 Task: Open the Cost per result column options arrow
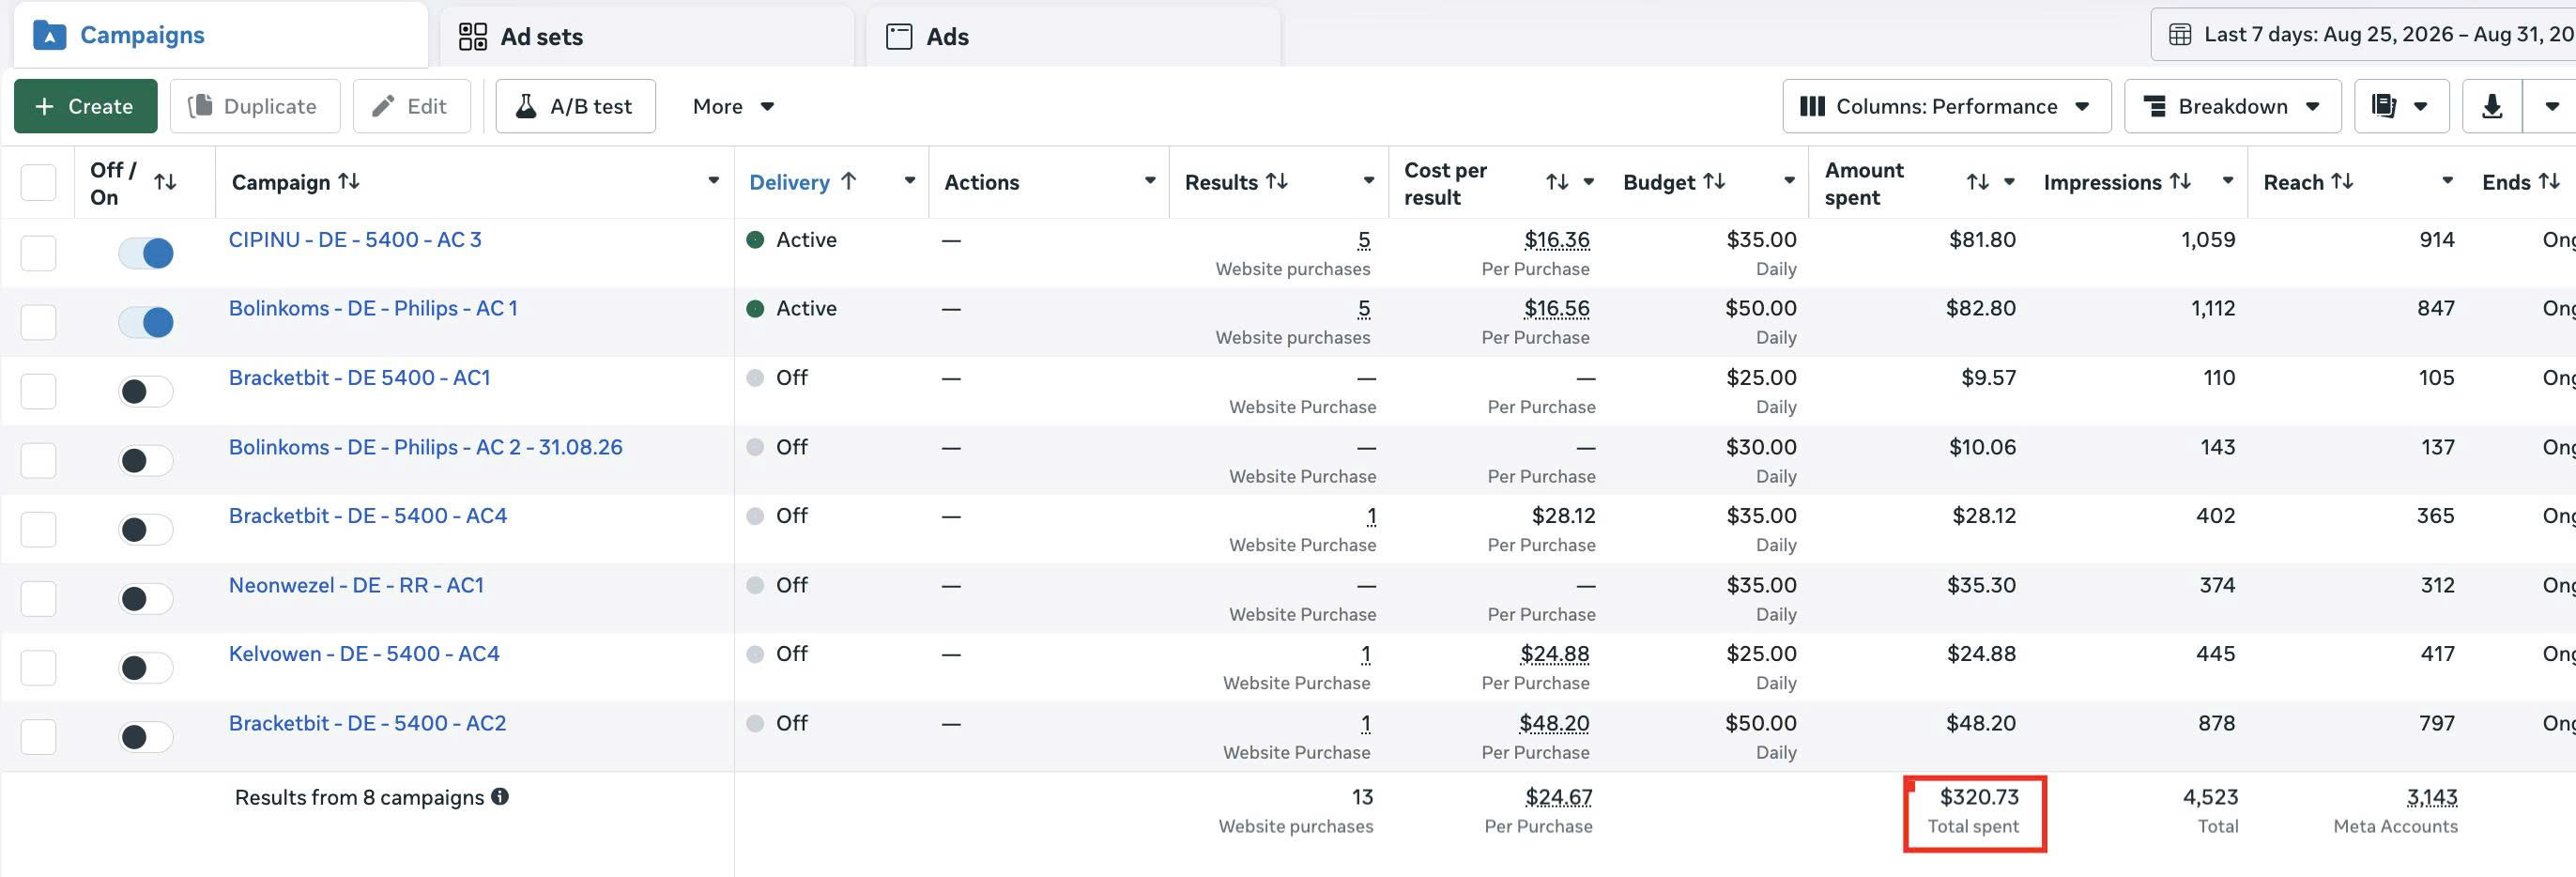pos(1588,181)
